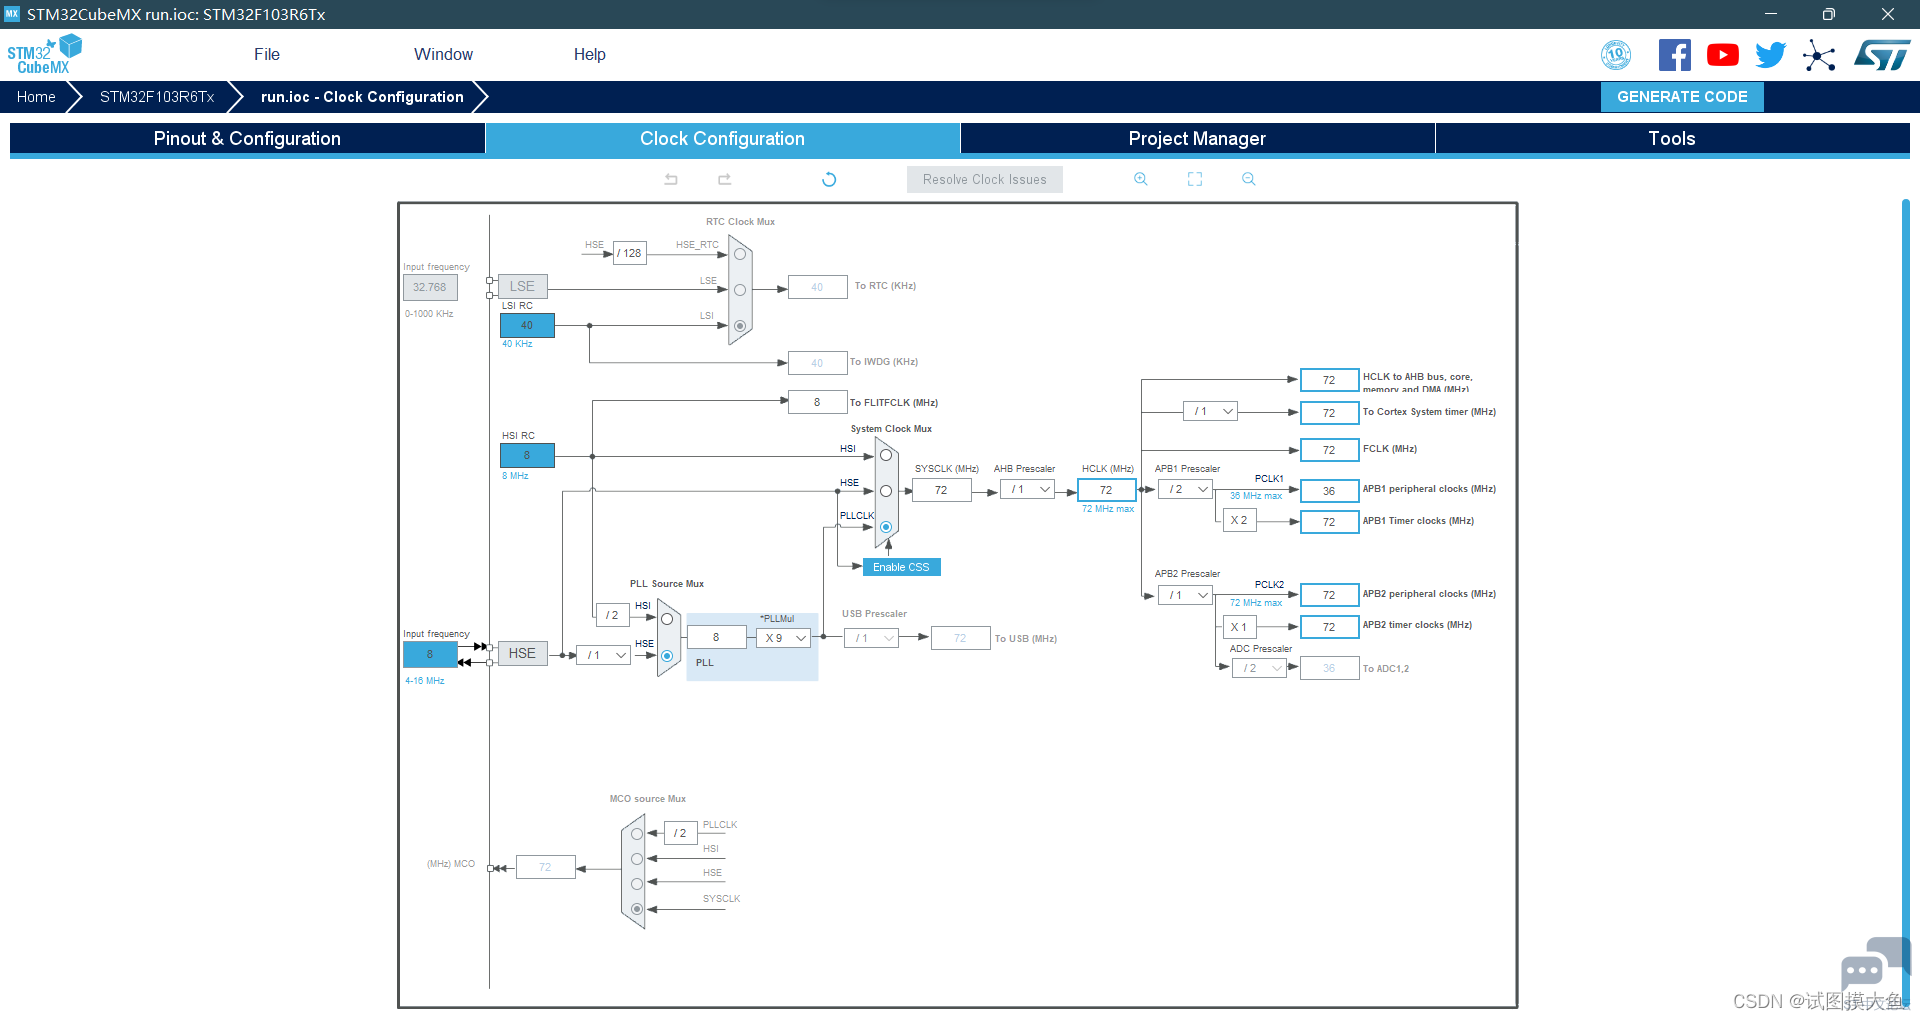This screenshot has width=1920, height=1020.
Task: Open the APB1 Prescaler dropdown
Action: point(1185,490)
